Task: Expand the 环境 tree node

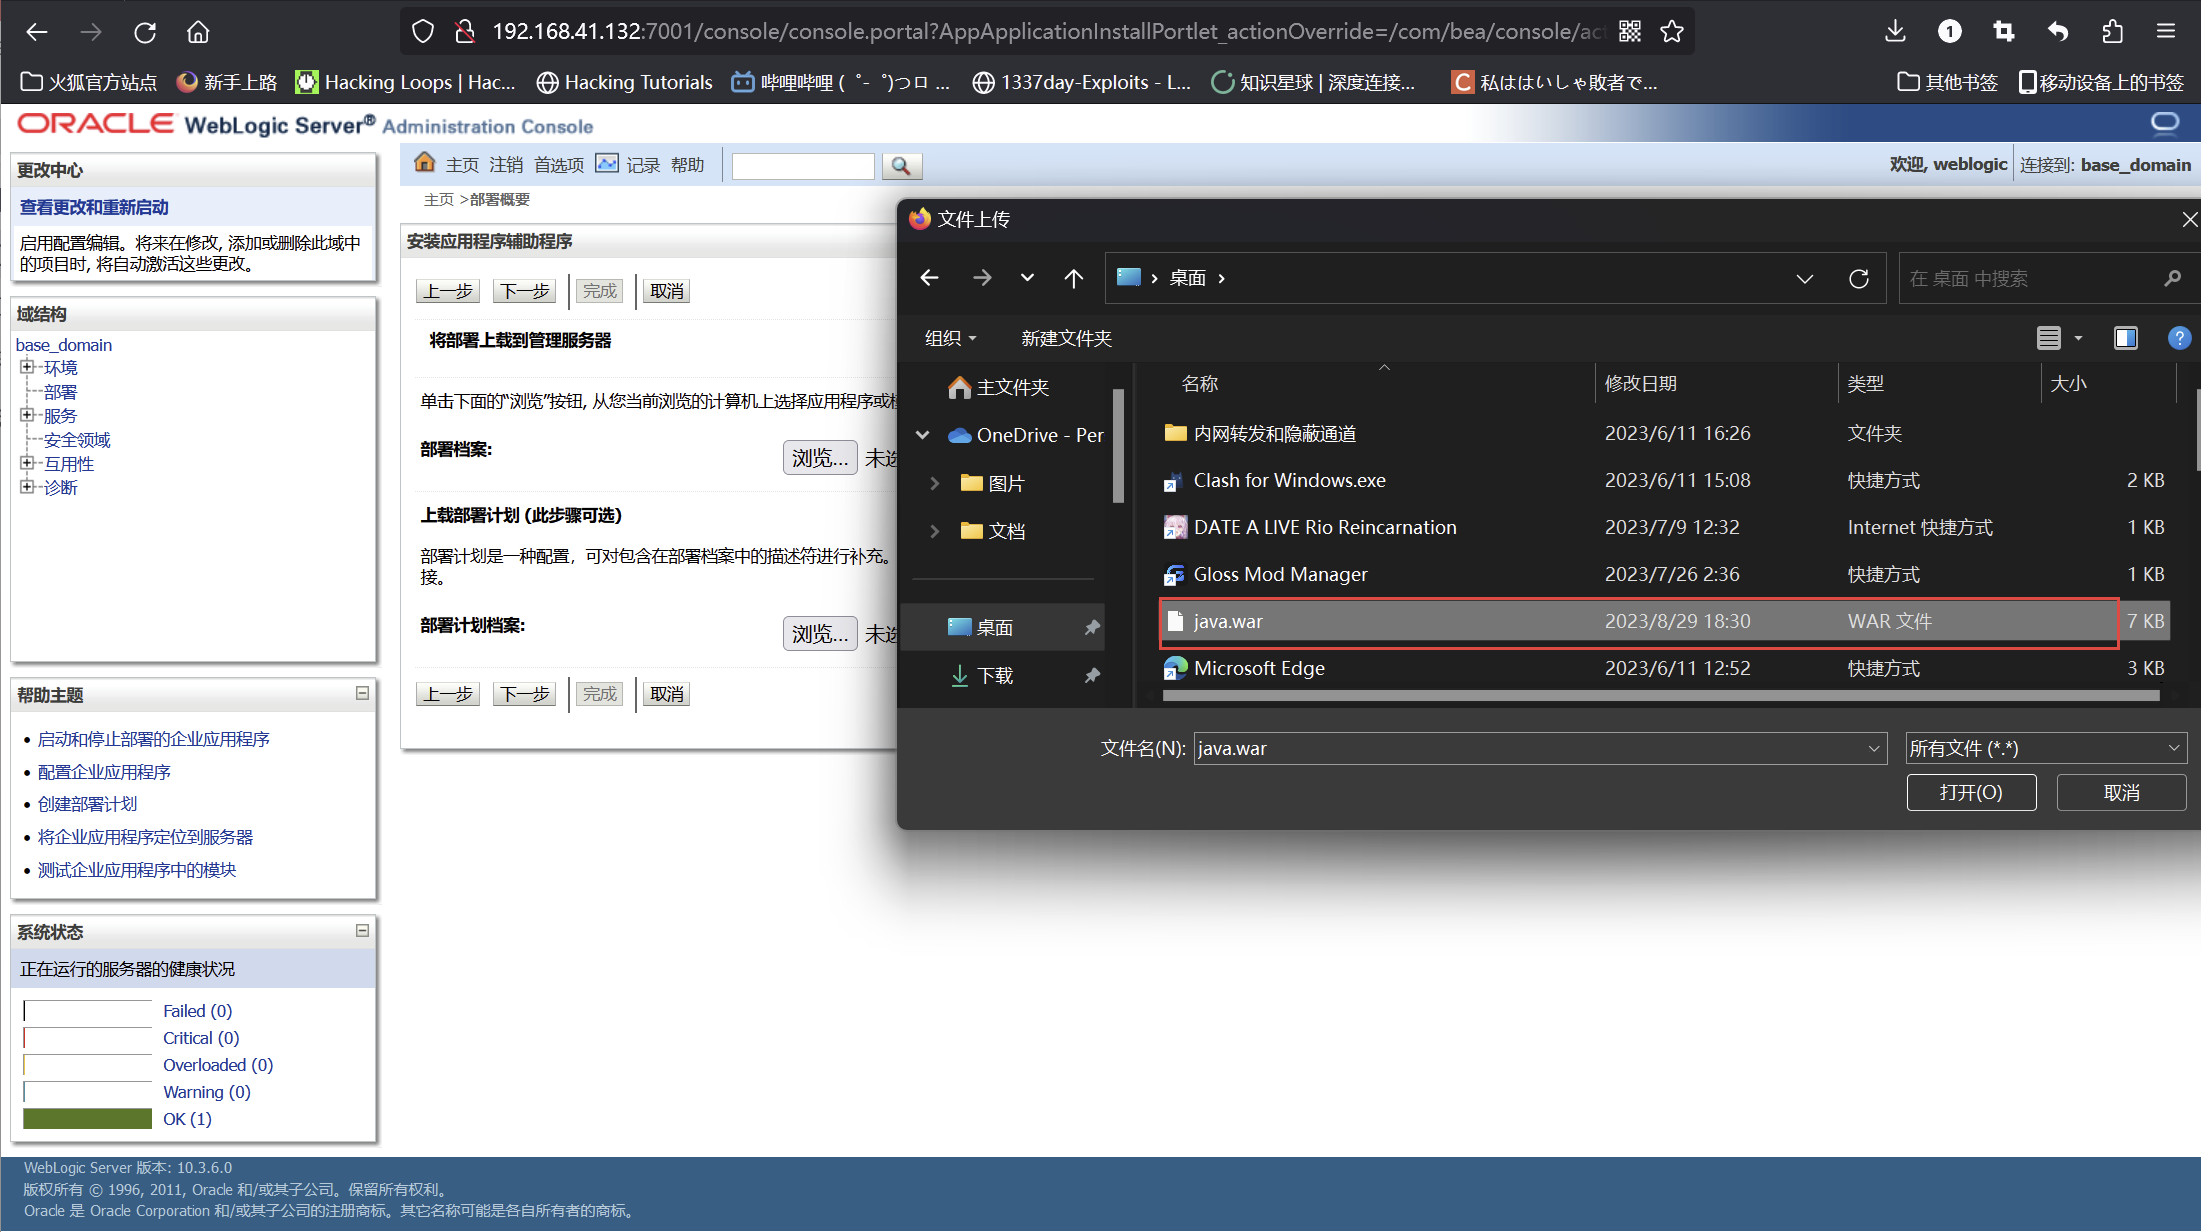Action: pyautogui.click(x=27, y=367)
